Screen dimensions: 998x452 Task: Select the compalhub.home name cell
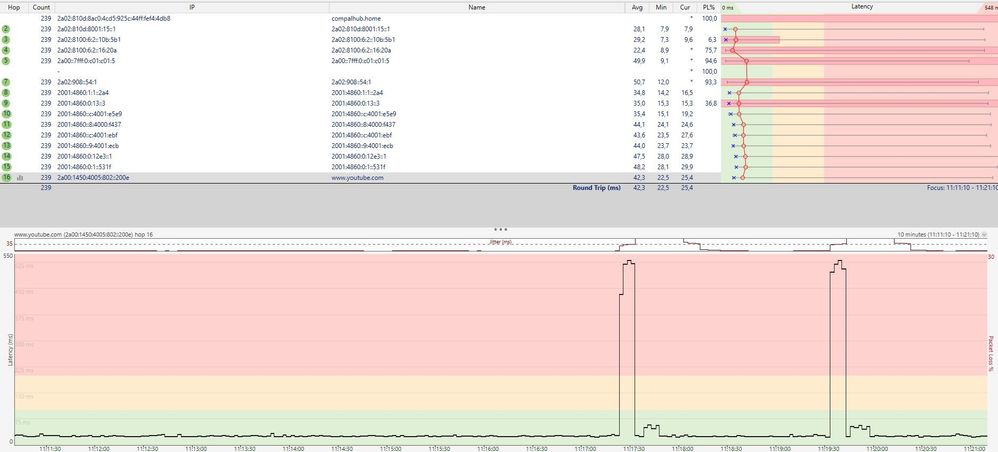coord(356,18)
